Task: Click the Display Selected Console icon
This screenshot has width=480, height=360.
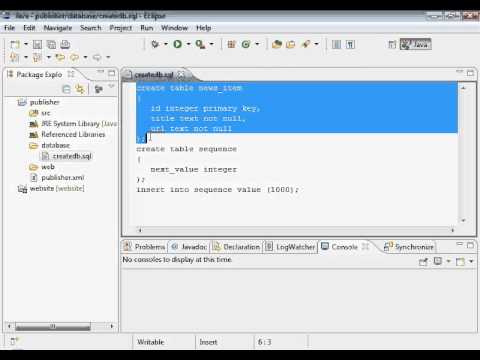Action: [438, 262]
